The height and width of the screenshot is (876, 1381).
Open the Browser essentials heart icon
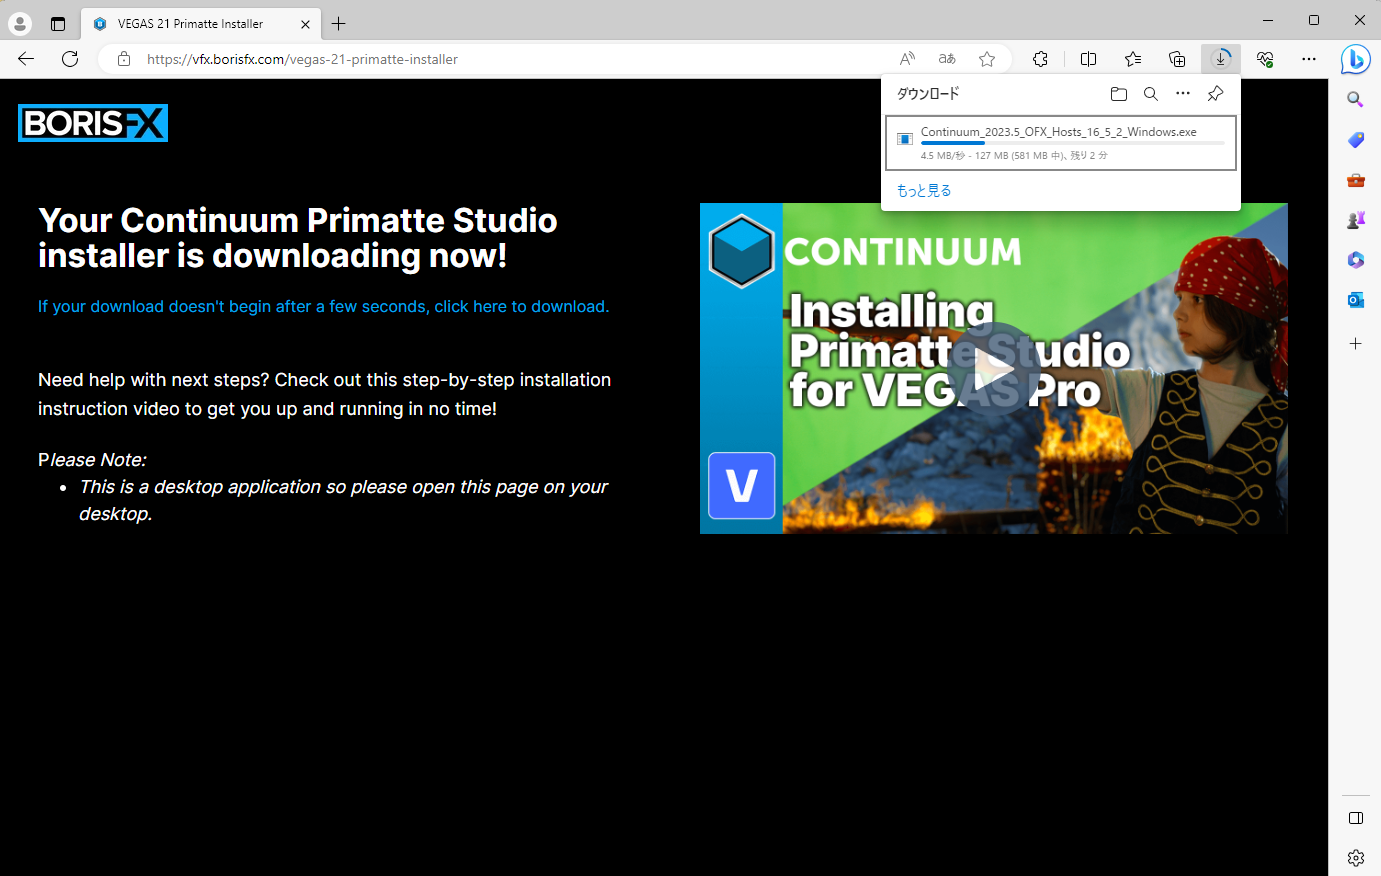pos(1265,59)
